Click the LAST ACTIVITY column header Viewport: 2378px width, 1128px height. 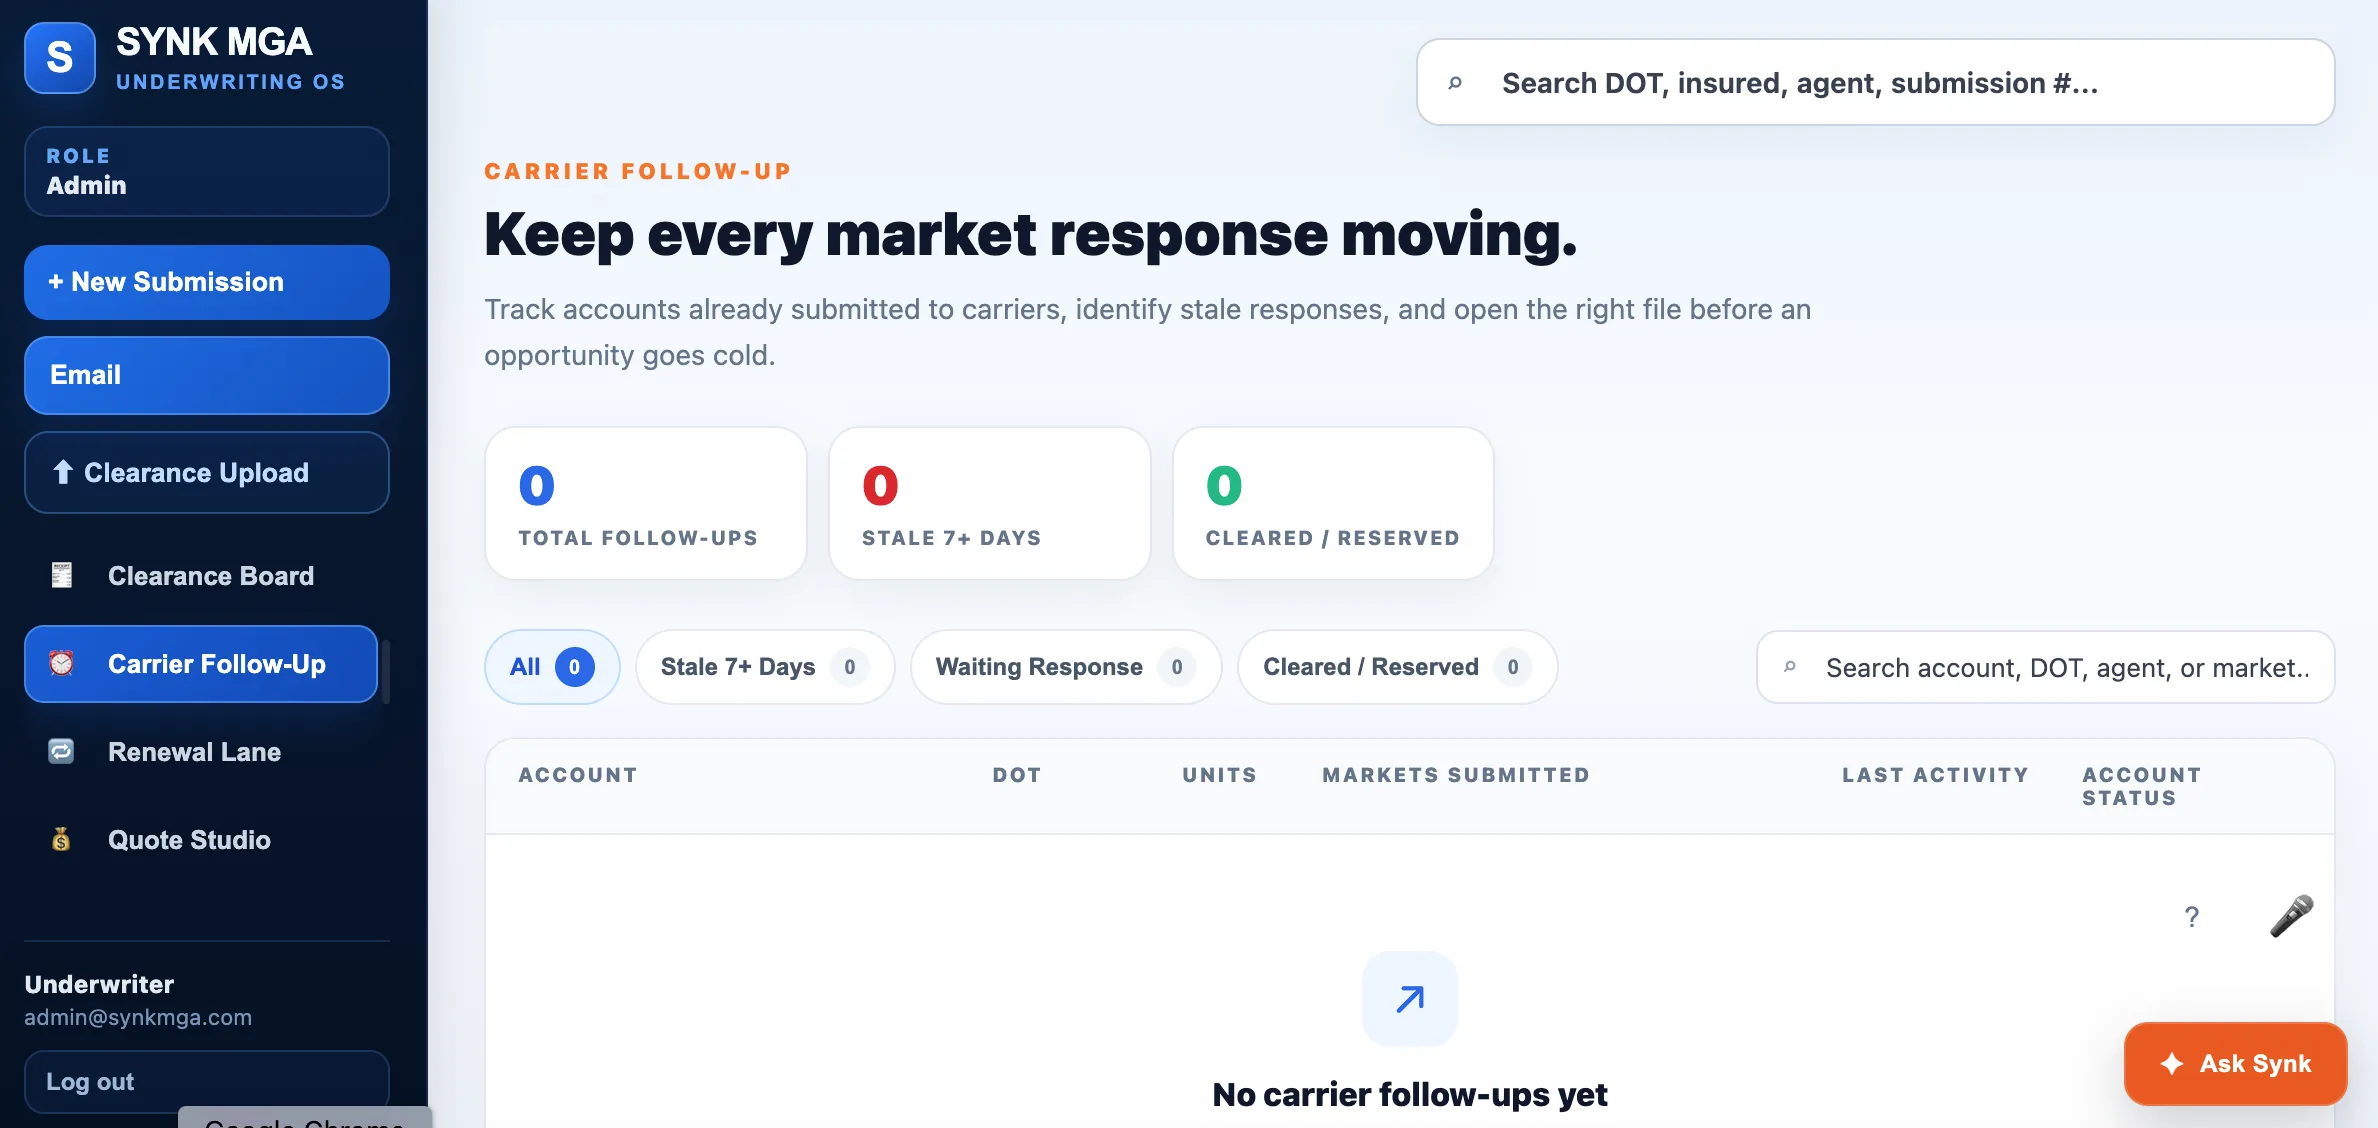(1936, 775)
